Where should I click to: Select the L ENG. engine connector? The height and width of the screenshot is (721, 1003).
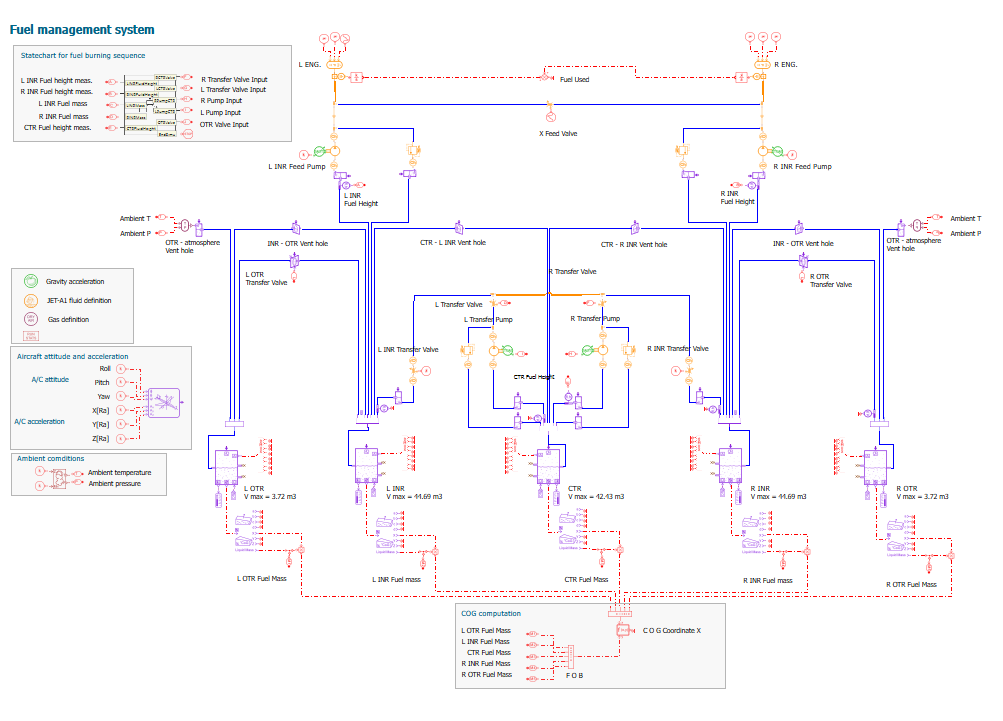335,65
